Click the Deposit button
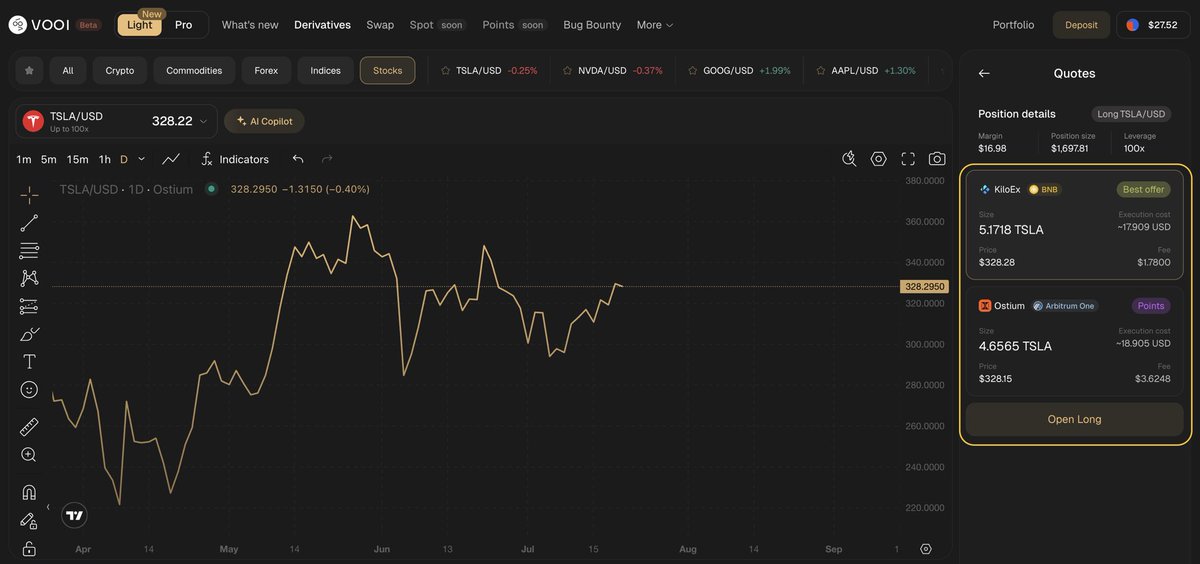Image resolution: width=1200 pixels, height=564 pixels. (x=1081, y=25)
